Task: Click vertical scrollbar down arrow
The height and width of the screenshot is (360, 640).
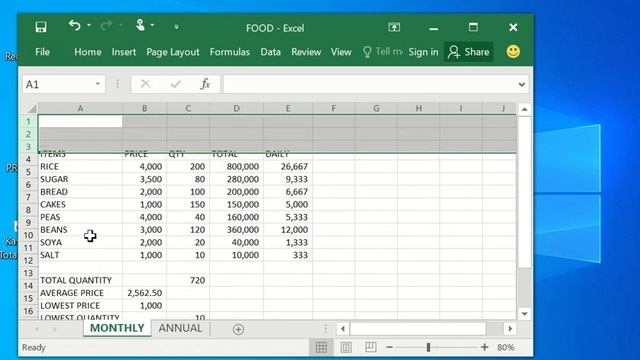Action: pos(524,314)
